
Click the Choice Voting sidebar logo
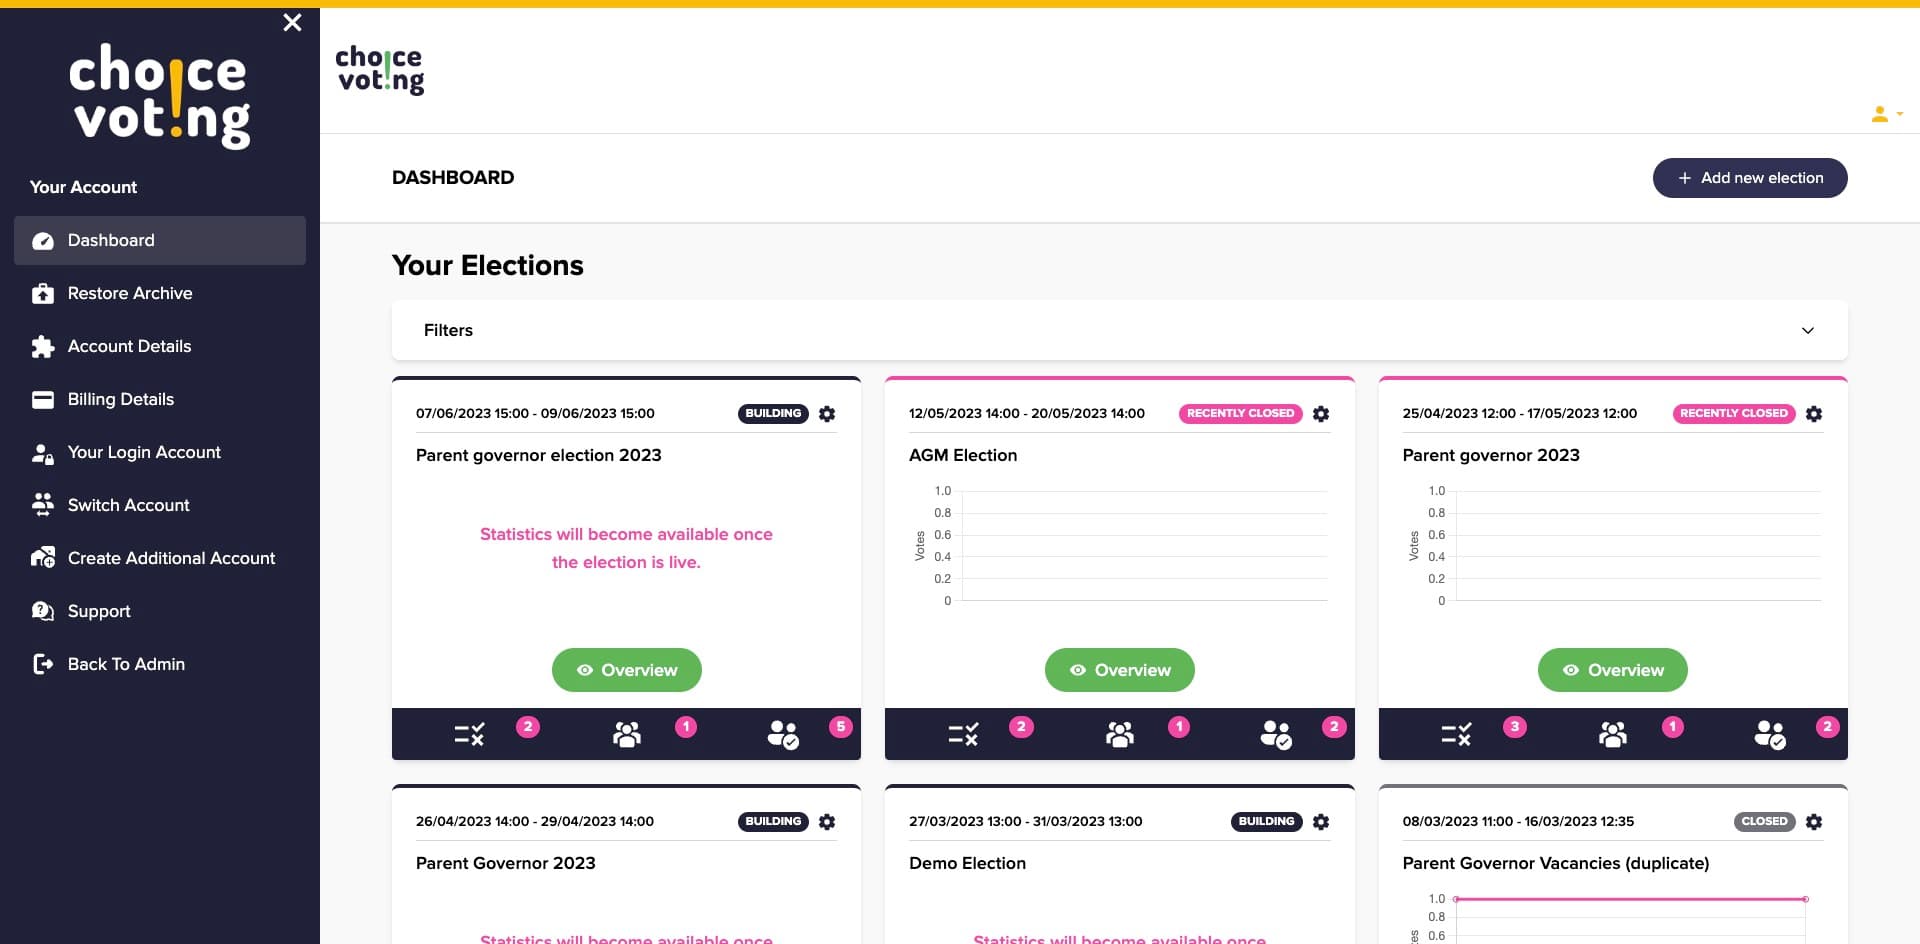pos(160,96)
